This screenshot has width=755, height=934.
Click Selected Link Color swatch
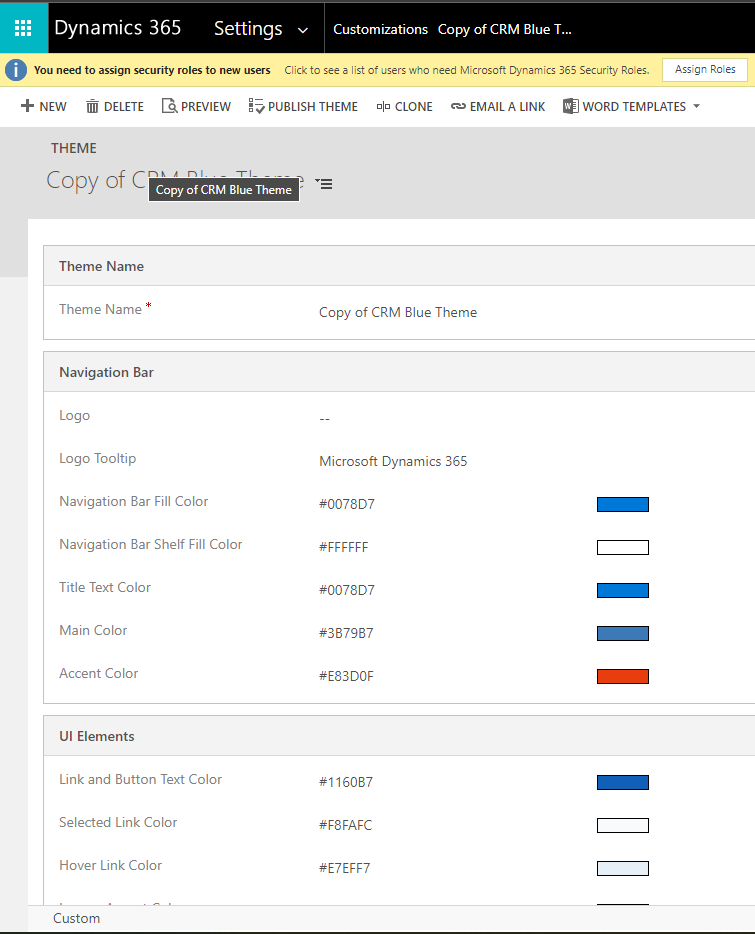(x=623, y=826)
